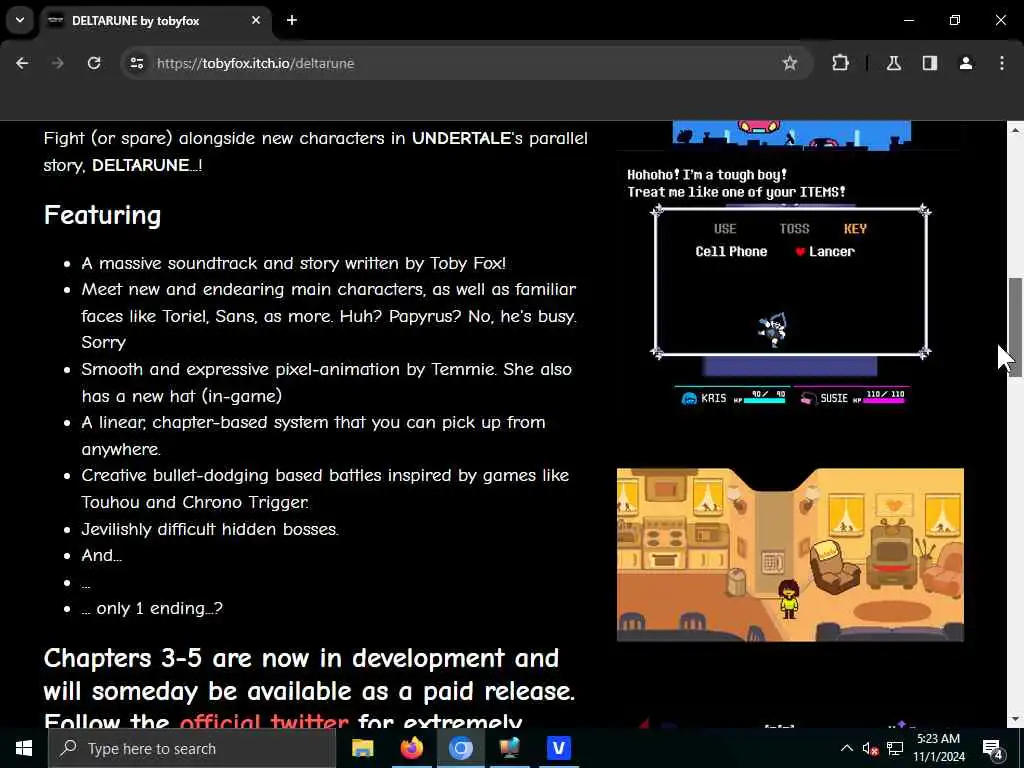The height and width of the screenshot is (768, 1024).
Task: Go back to the previous page
Action: (x=22, y=63)
